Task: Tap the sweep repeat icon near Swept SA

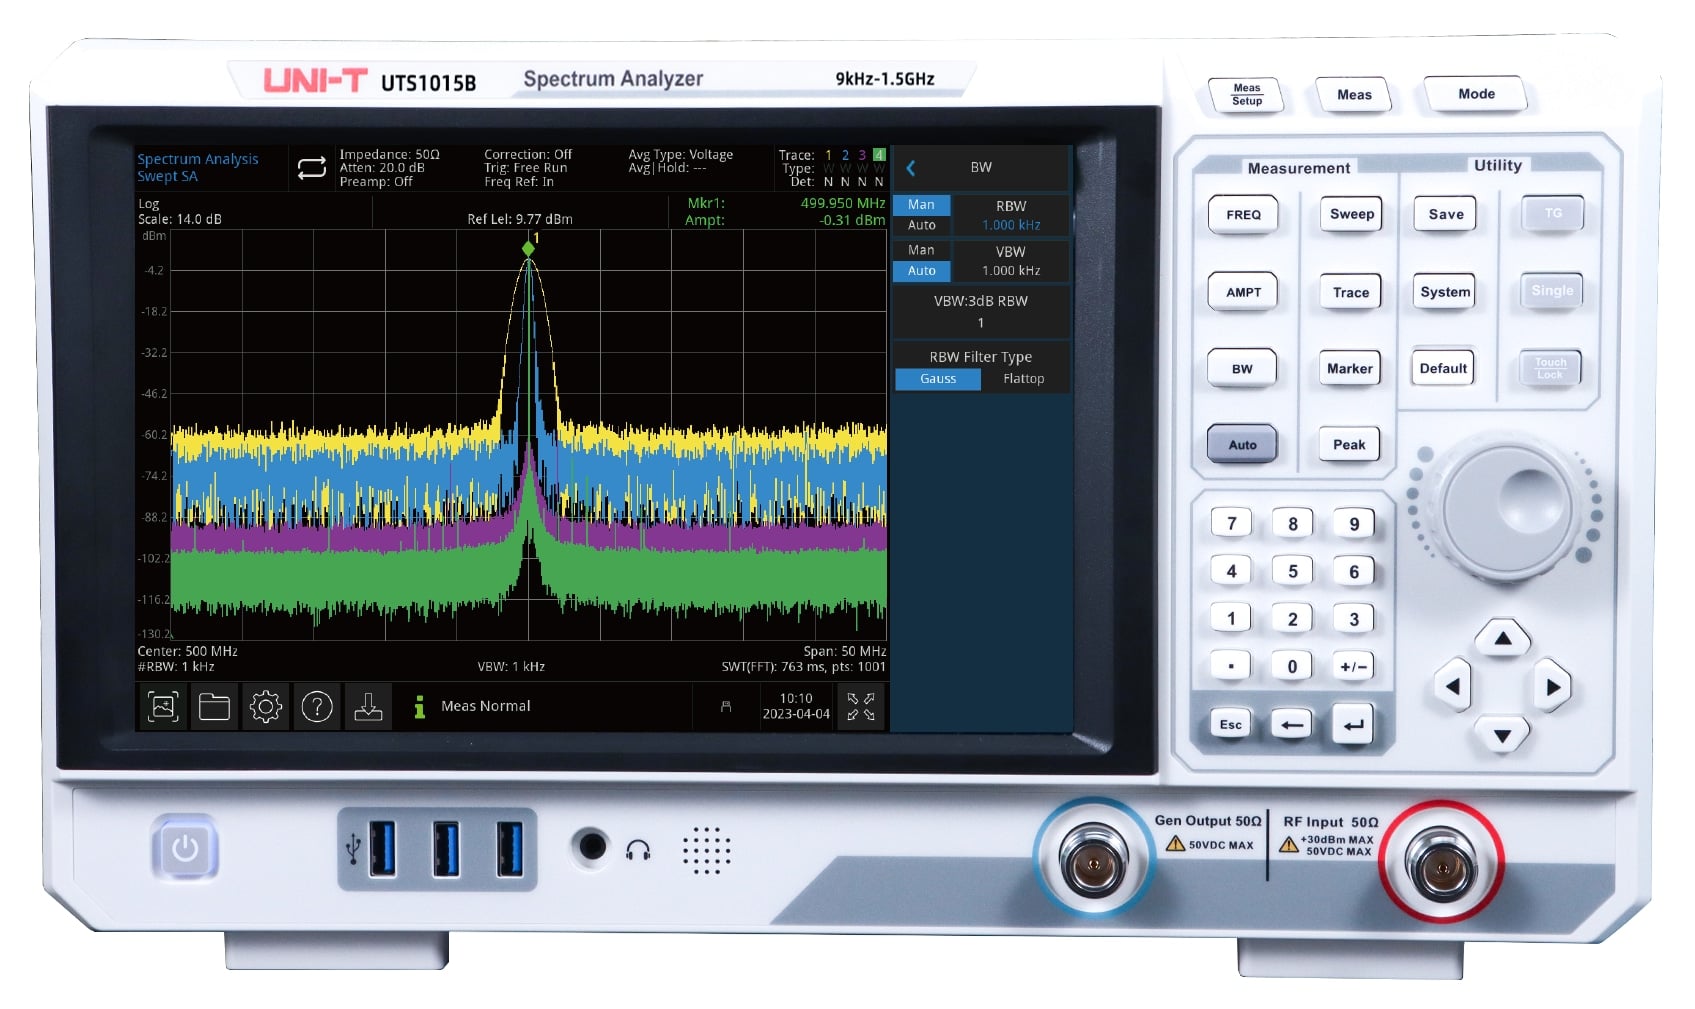Action: pos(312,168)
